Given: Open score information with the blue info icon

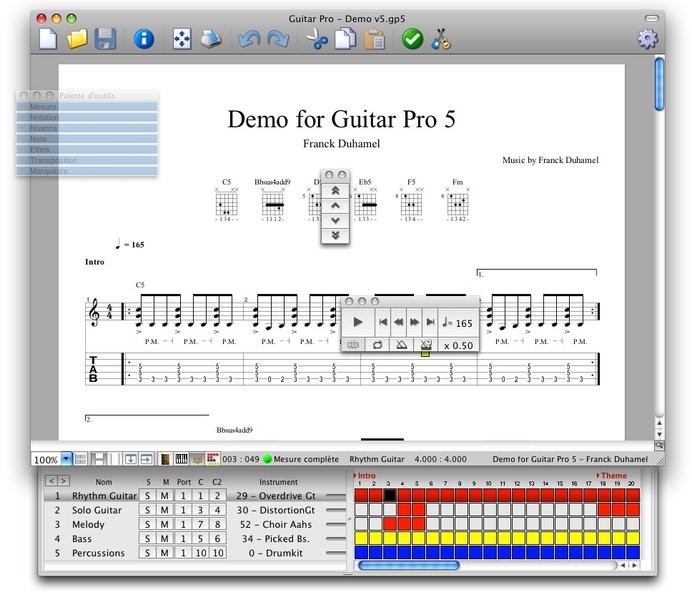Looking at the screenshot, I should (x=144, y=39).
